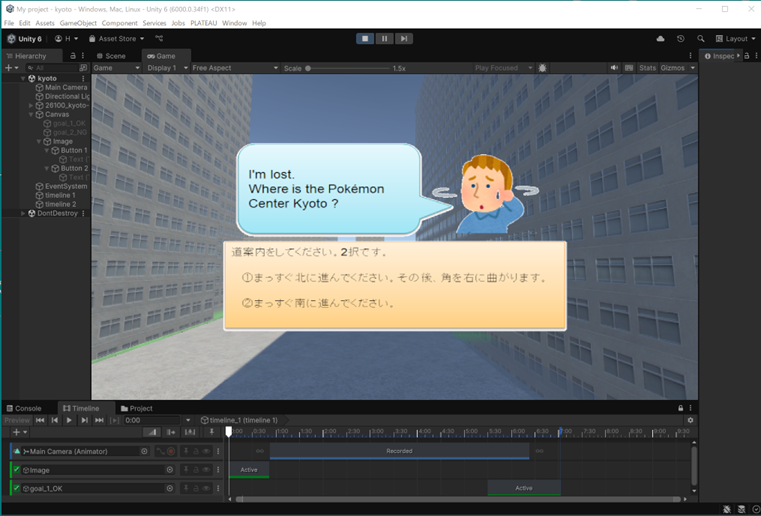761x516 pixels.
Task: Uncheck the goal_1_OK track checkbox
Action: [17, 488]
